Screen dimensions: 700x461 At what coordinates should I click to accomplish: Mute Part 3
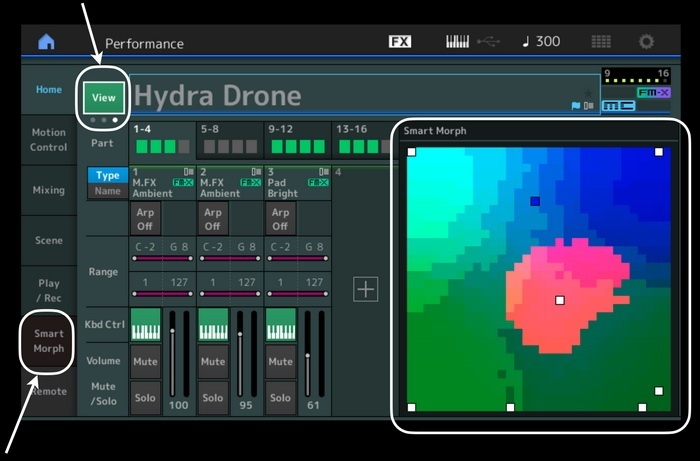[281, 361]
